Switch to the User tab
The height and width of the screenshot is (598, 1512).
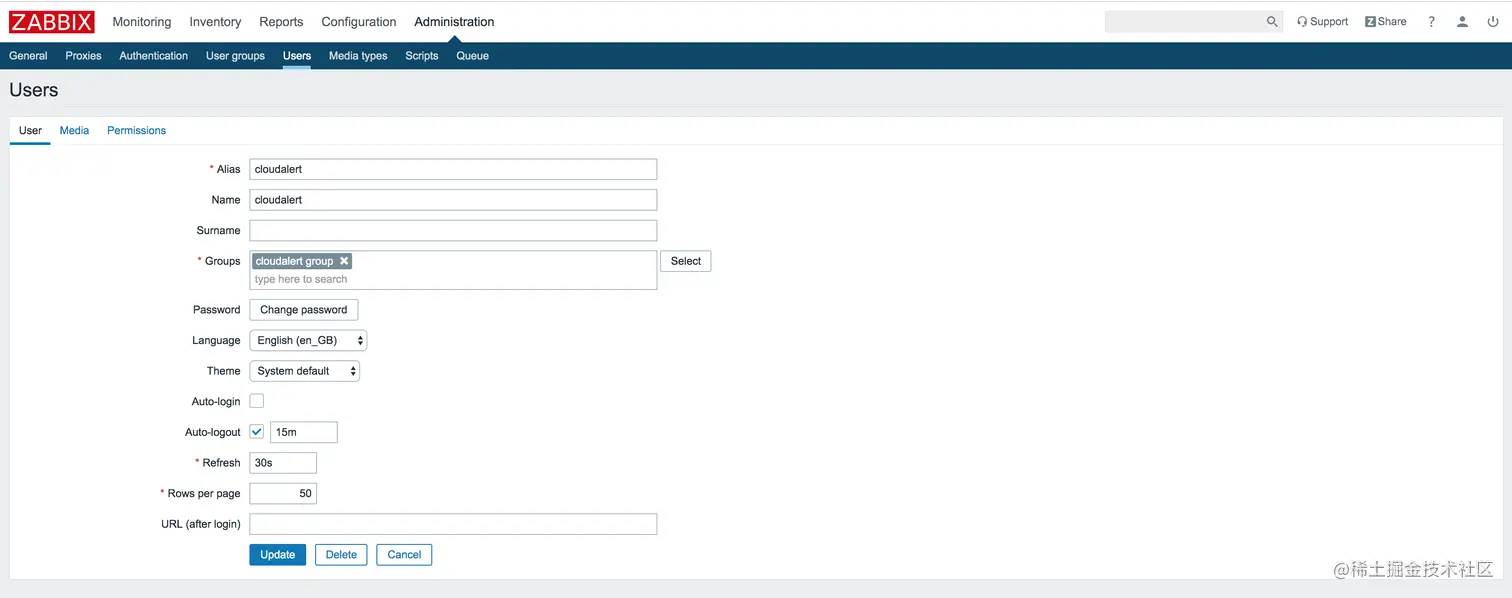pyautogui.click(x=30, y=131)
